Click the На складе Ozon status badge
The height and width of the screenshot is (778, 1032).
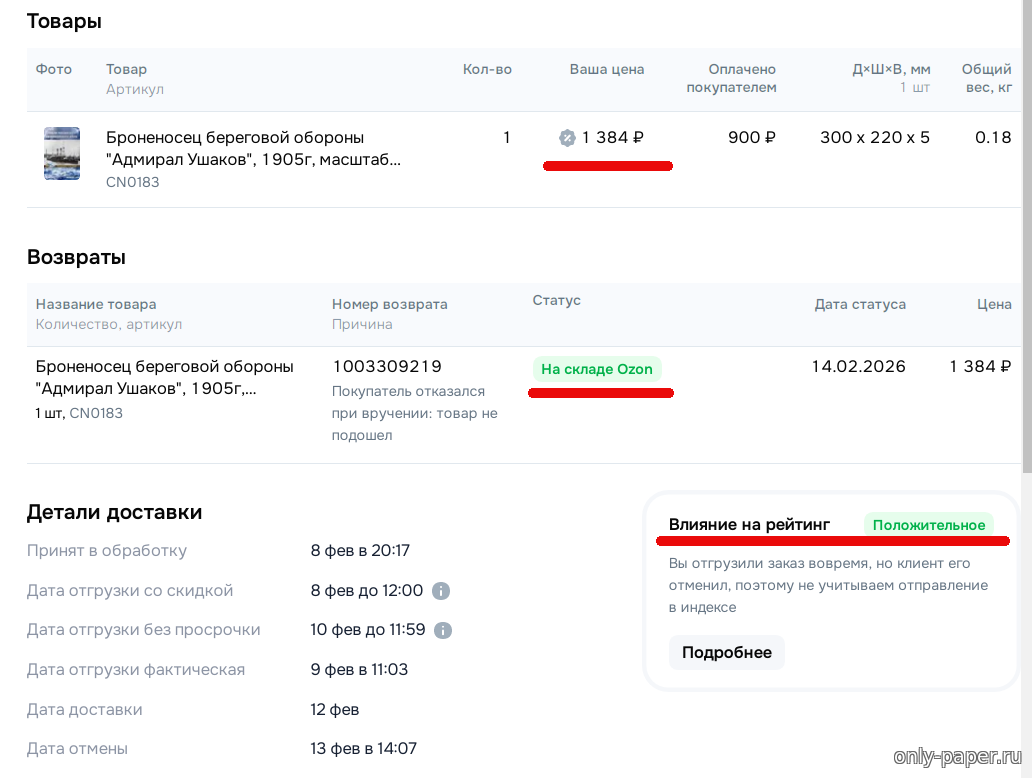(597, 369)
